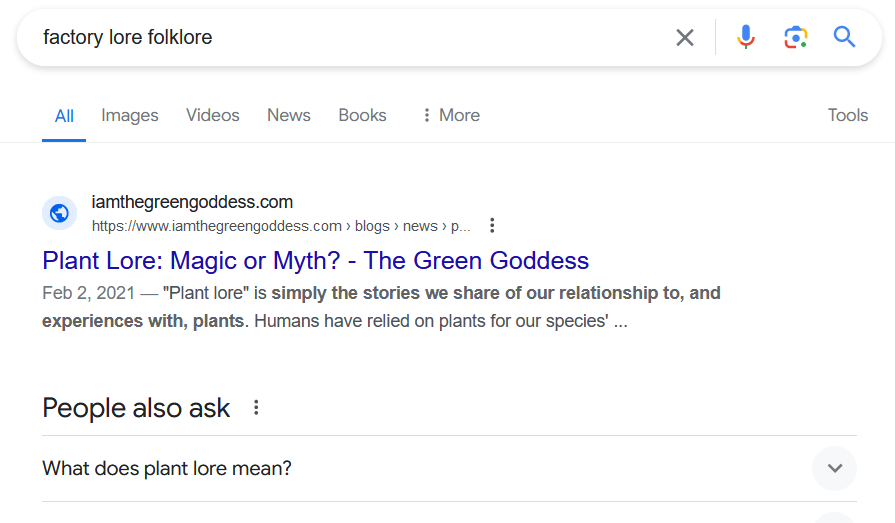
Task: Click the blue magnifying glass search icon
Action: (x=844, y=37)
